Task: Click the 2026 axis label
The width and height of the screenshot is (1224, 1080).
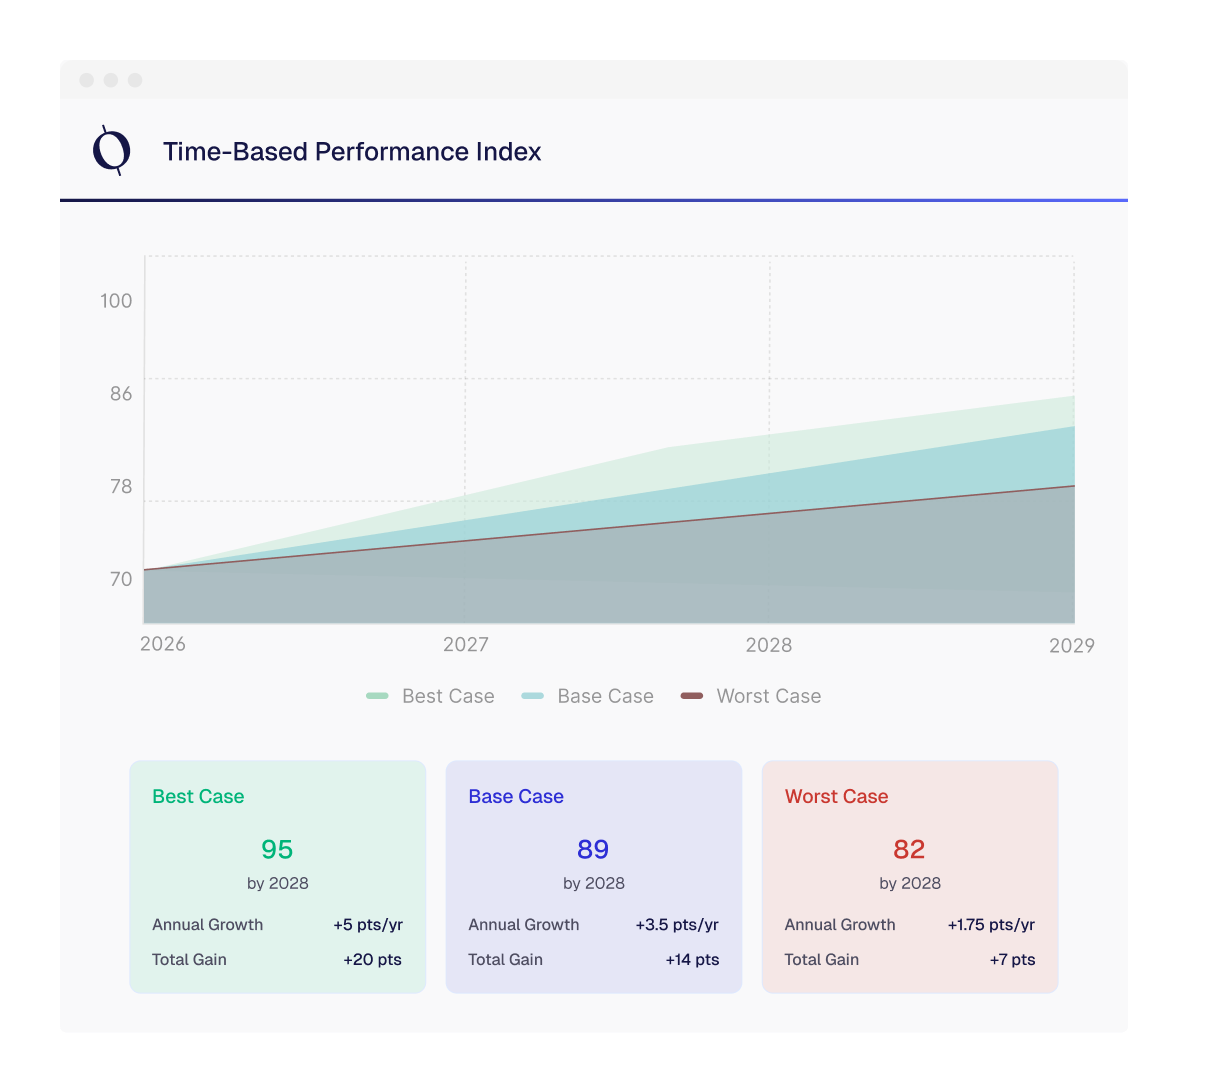Action: pos(162,645)
